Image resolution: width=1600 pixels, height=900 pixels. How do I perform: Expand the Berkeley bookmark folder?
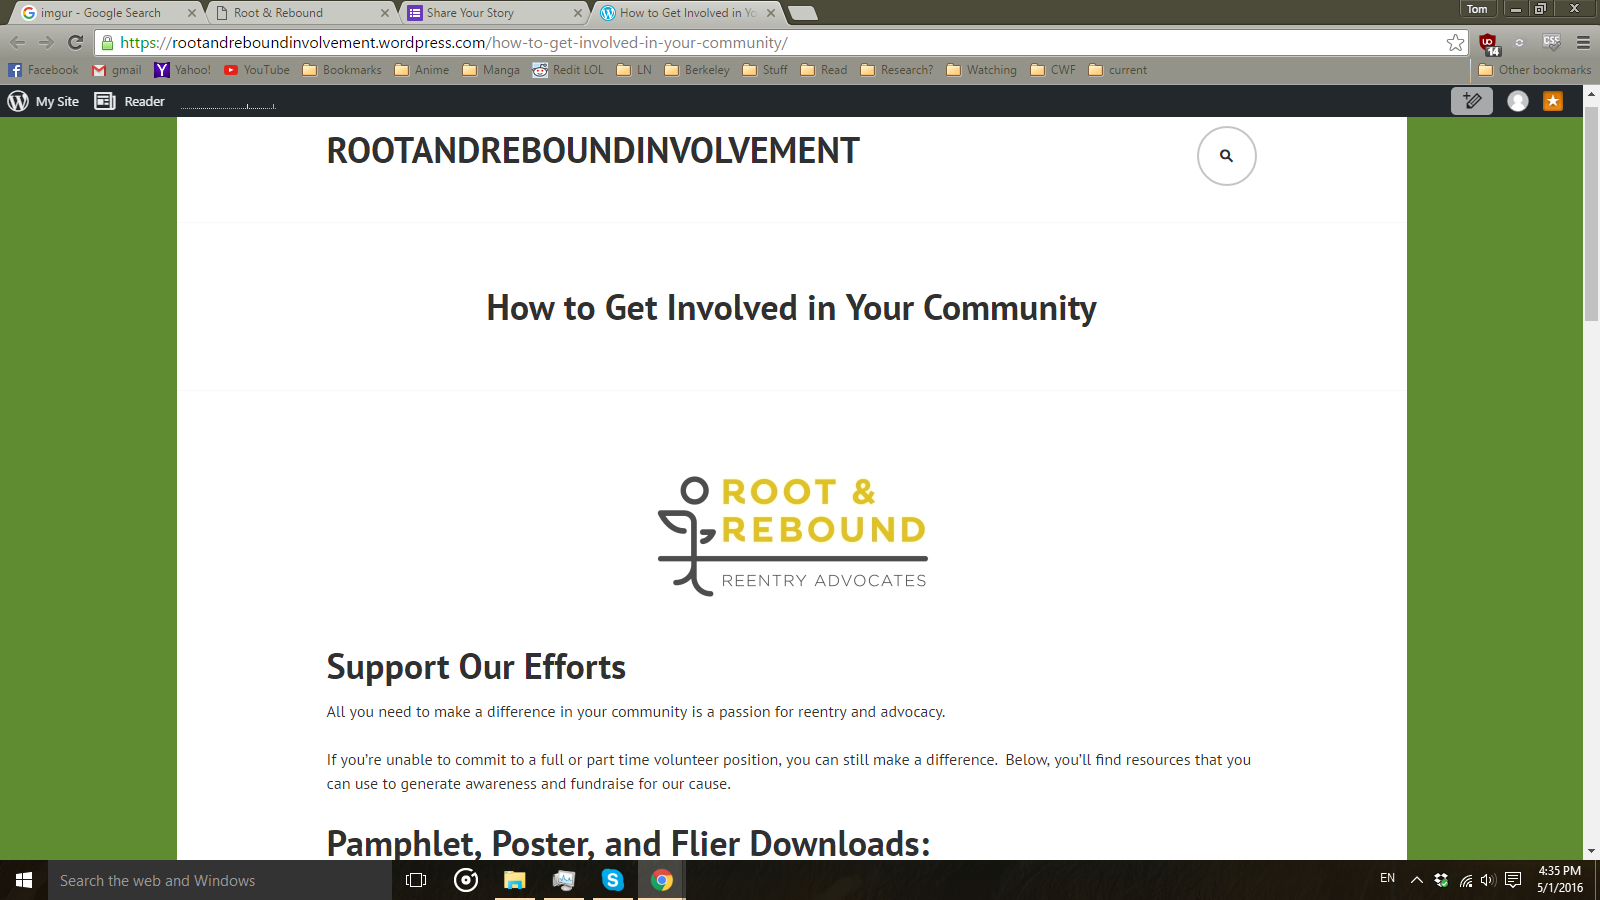[x=697, y=70]
